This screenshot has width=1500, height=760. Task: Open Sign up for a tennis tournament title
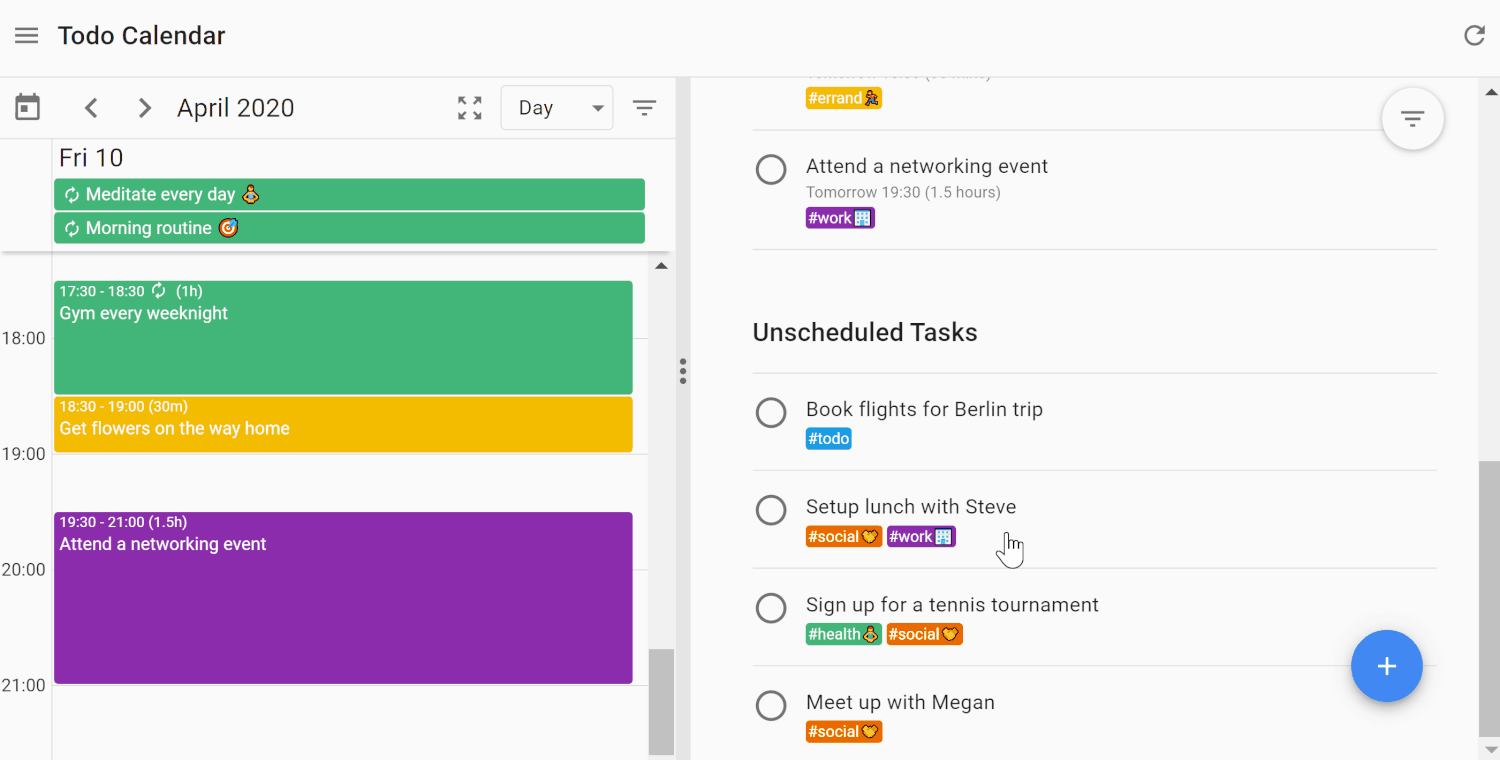point(952,605)
